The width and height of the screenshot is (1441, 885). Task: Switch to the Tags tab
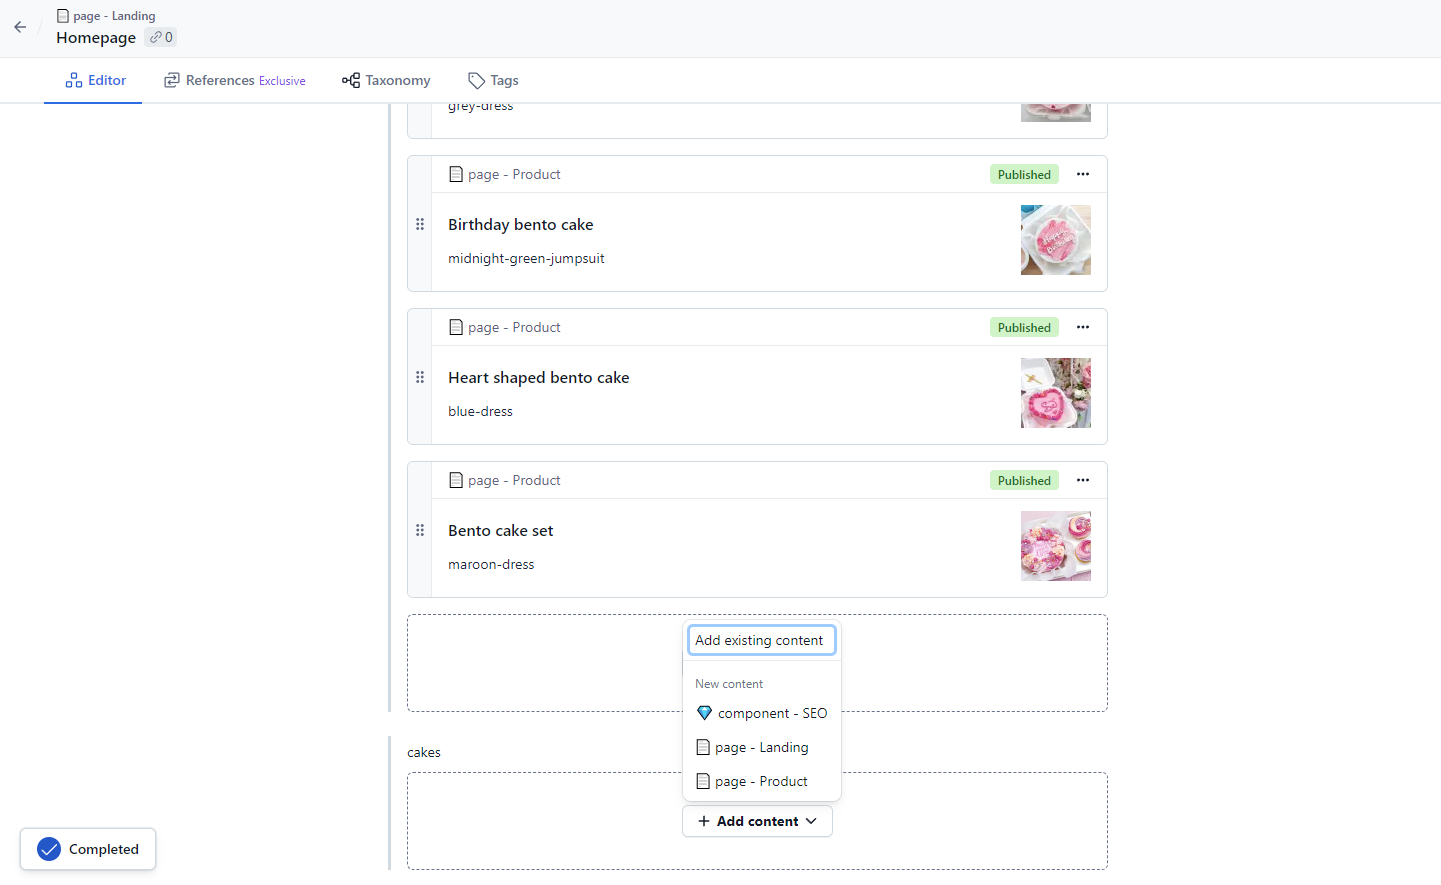(x=493, y=80)
